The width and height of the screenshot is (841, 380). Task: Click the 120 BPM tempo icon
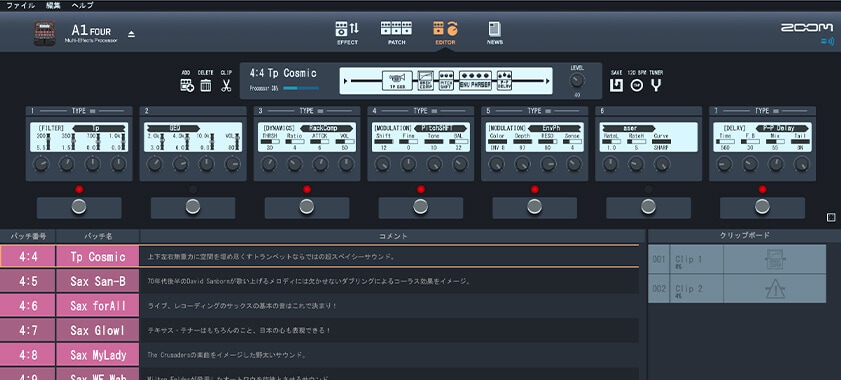[637, 85]
